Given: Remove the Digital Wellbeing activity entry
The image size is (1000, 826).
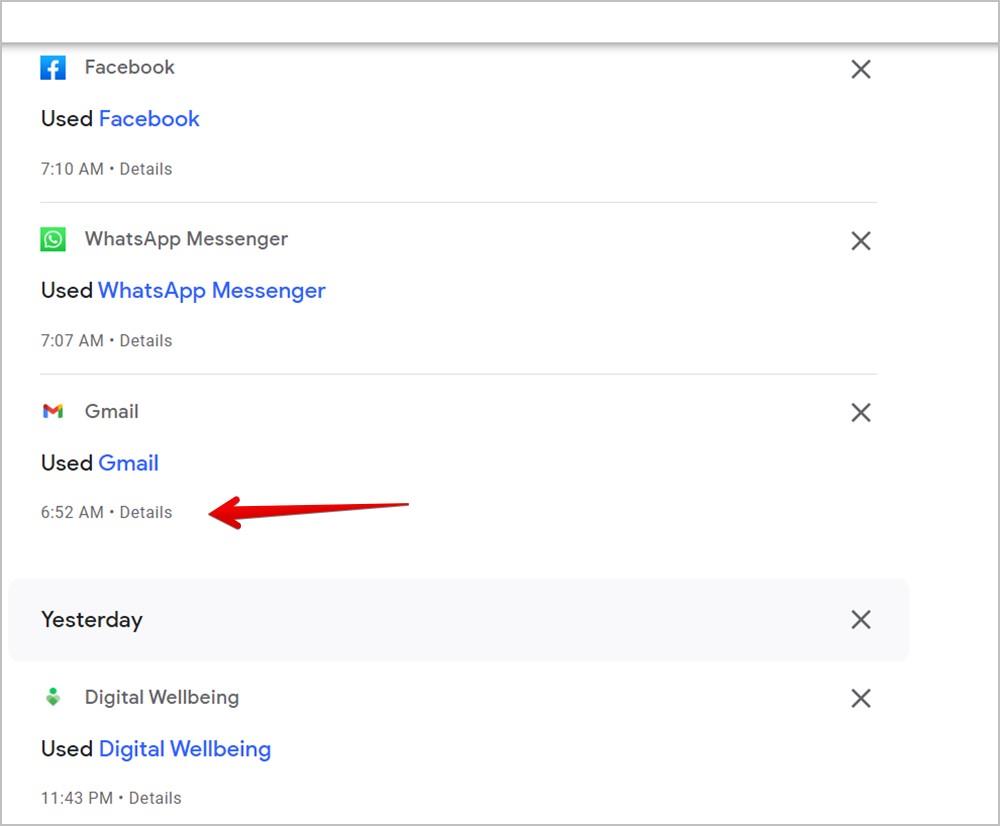Looking at the screenshot, I should coord(861,698).
